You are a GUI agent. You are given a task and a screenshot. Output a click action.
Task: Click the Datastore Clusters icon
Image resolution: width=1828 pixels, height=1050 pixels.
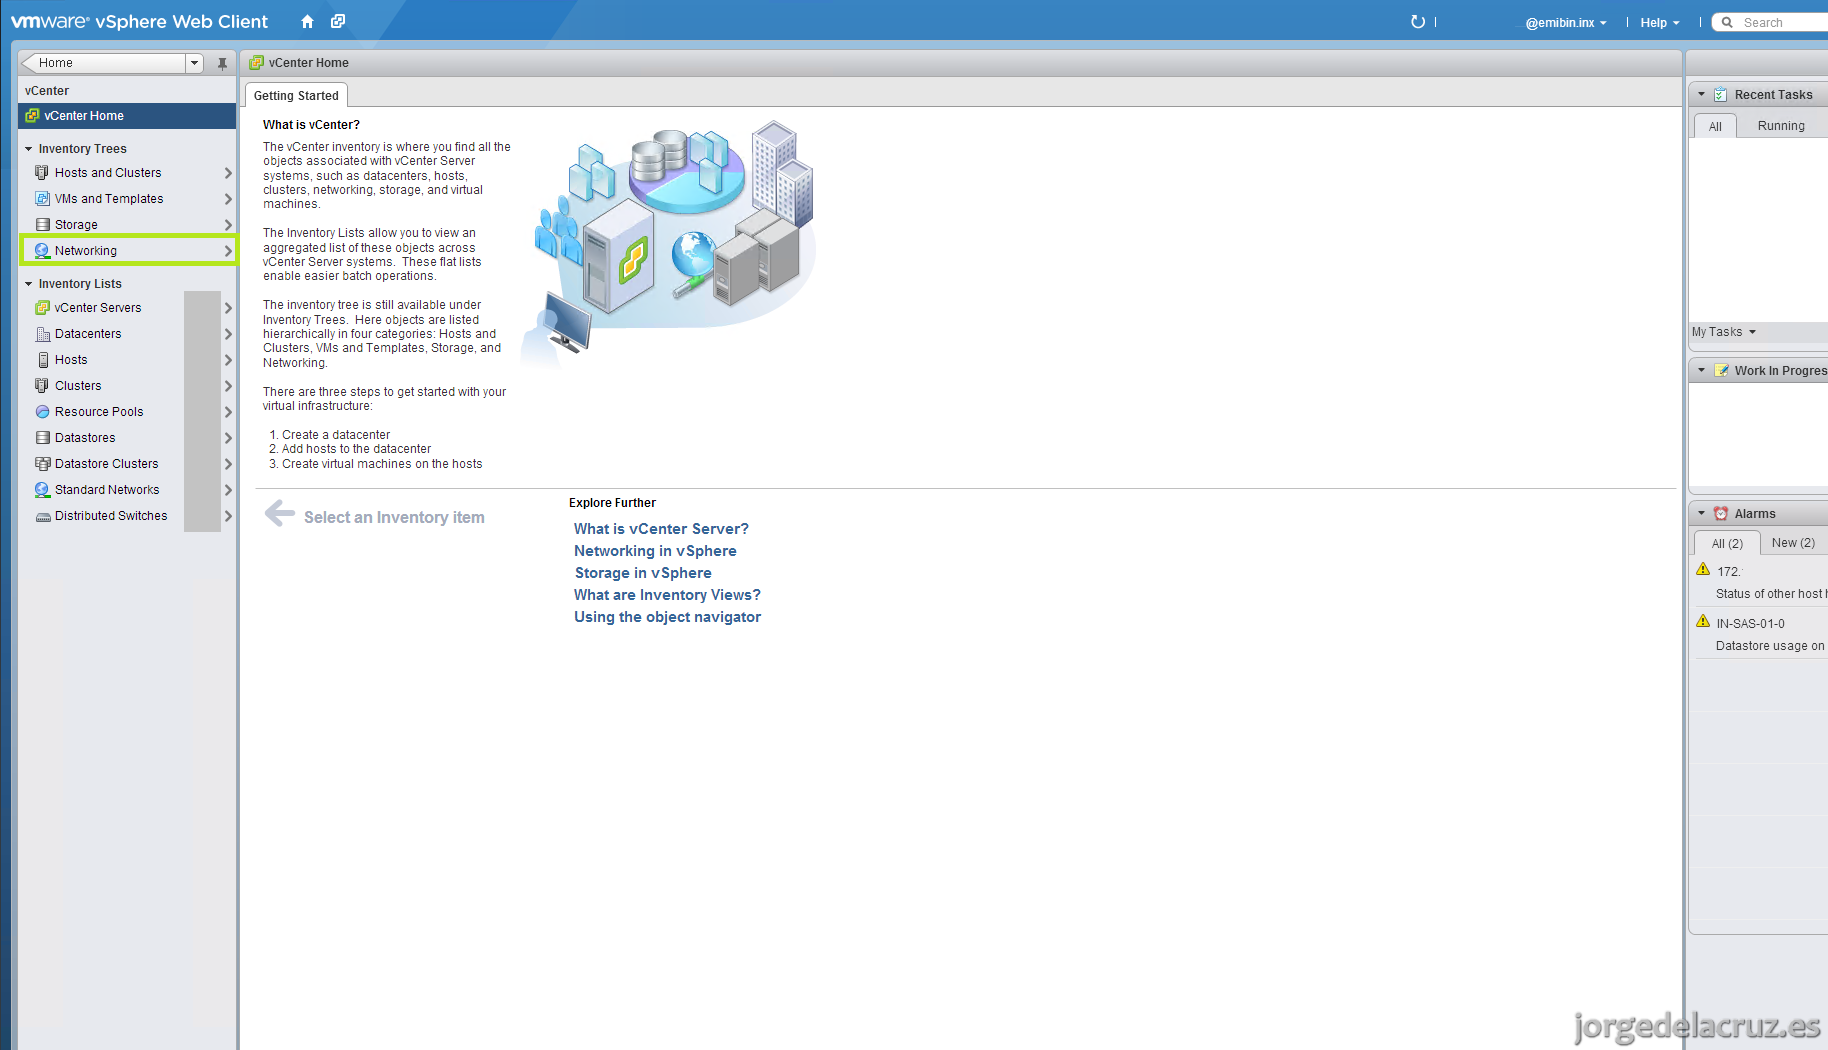(42, 464)
